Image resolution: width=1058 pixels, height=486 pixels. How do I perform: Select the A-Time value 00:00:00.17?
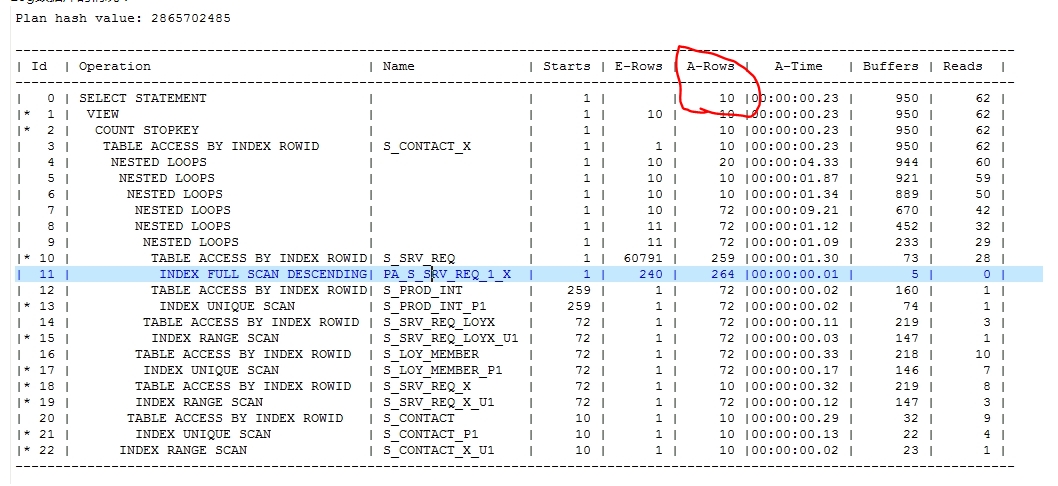pyautogui.click(x=795, y=371)
